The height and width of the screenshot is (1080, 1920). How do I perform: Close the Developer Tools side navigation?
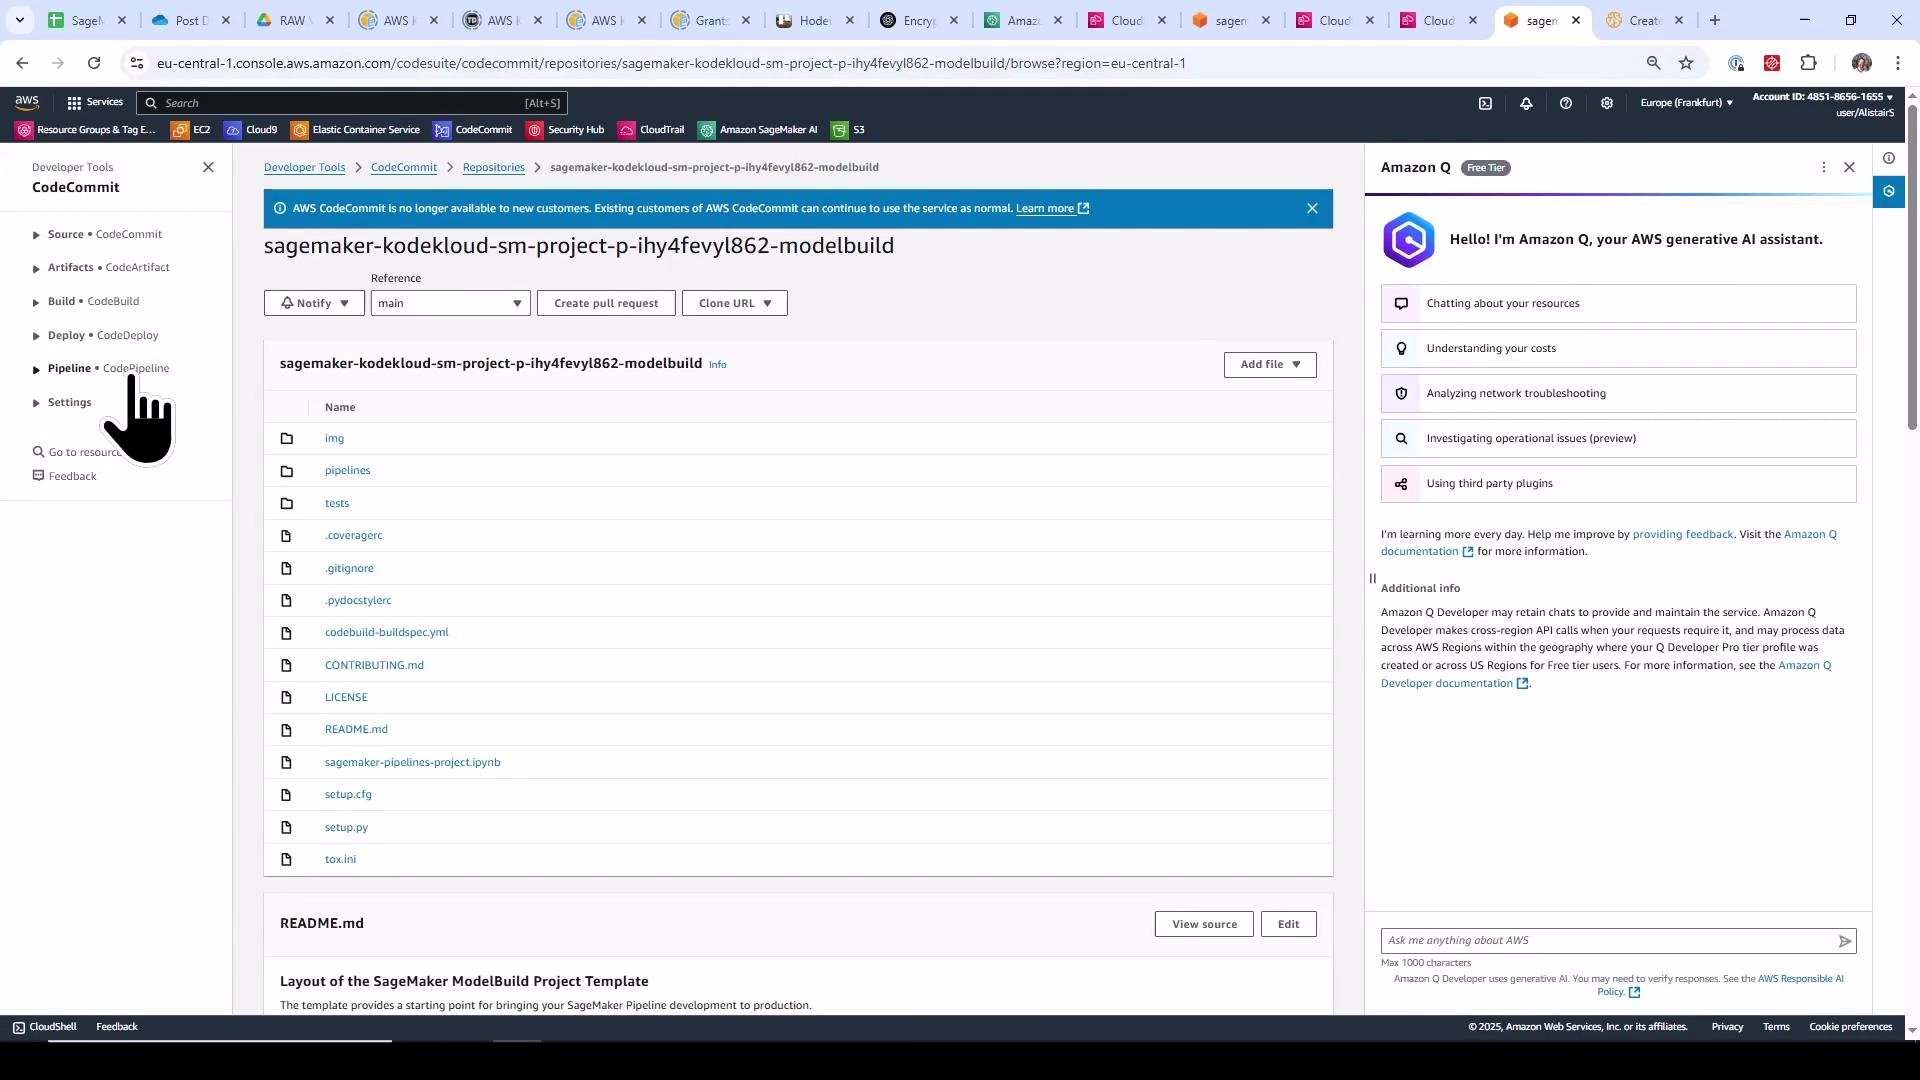pos(208,167)
